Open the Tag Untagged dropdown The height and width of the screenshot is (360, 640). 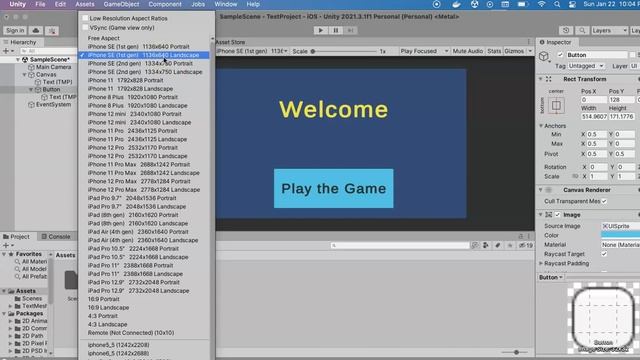tap(586, 66)
